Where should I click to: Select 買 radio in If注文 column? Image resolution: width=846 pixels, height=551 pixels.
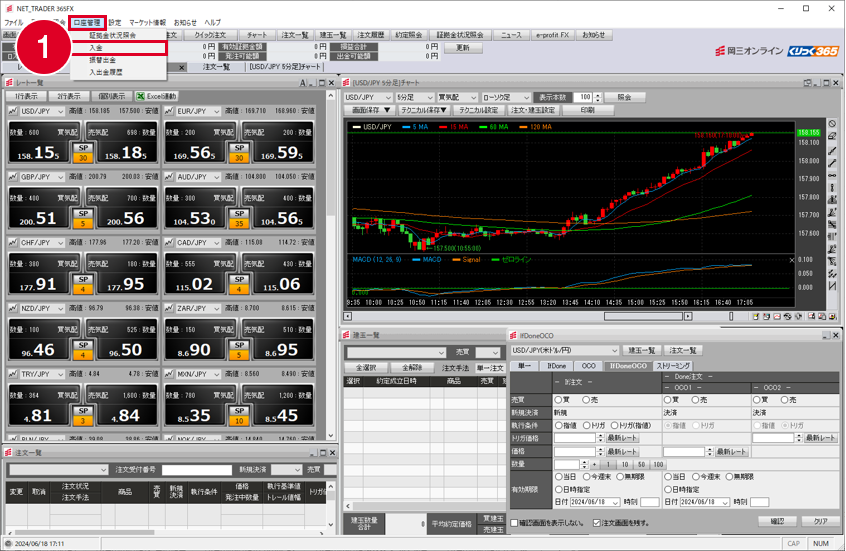[x=558, y=400]
